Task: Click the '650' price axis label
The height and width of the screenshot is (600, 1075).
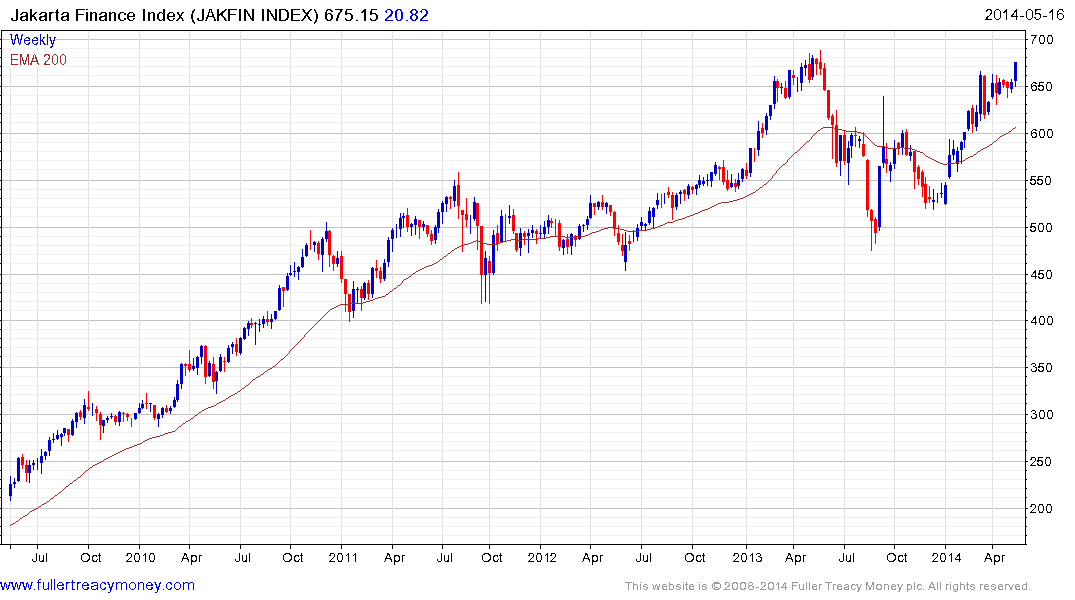Action: click(x=1041, y=87)
